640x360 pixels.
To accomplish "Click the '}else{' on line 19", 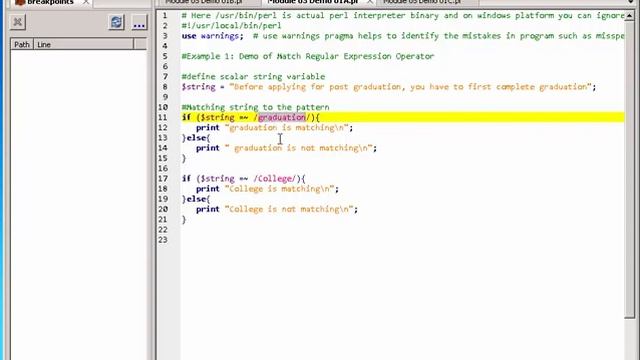I will [196, 199].
